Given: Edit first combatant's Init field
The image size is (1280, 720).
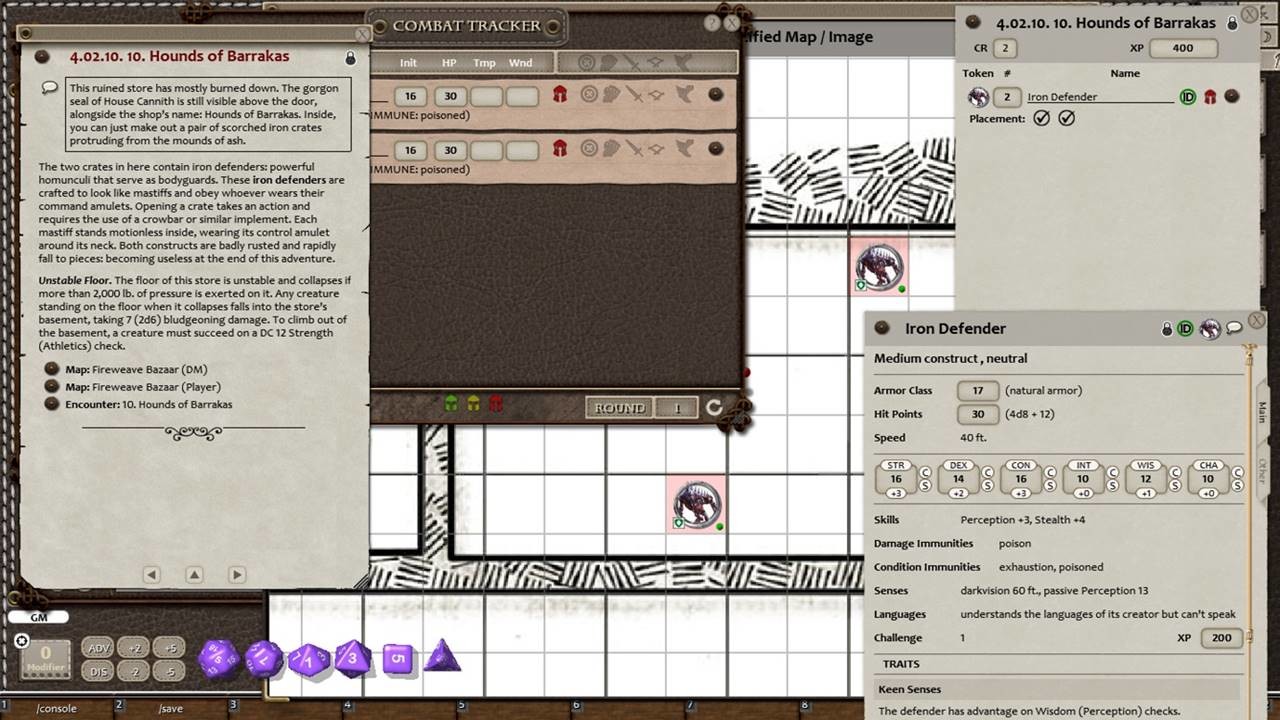Looking at the screenshot, I should 410,96.
